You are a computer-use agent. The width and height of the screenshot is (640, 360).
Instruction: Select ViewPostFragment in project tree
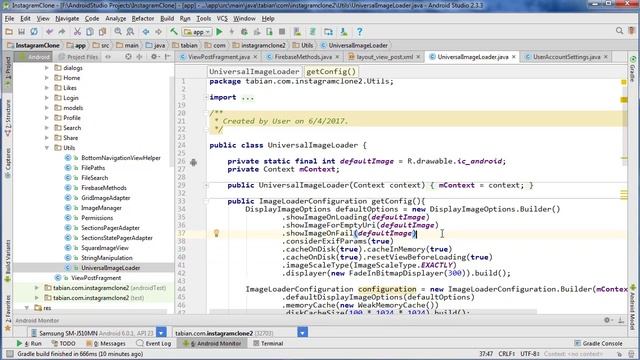[x=96, y=278]
